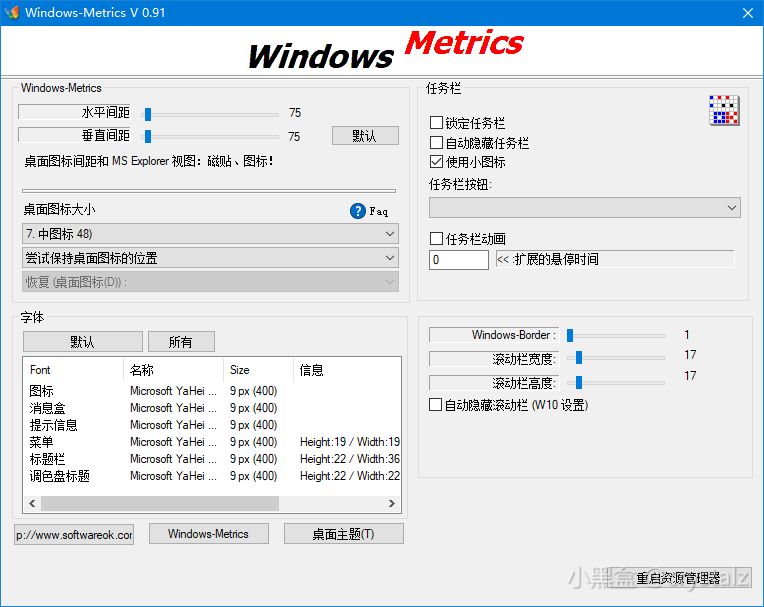
Task: Open the 任务栏按钮 combo box
Action: point(585,208)
